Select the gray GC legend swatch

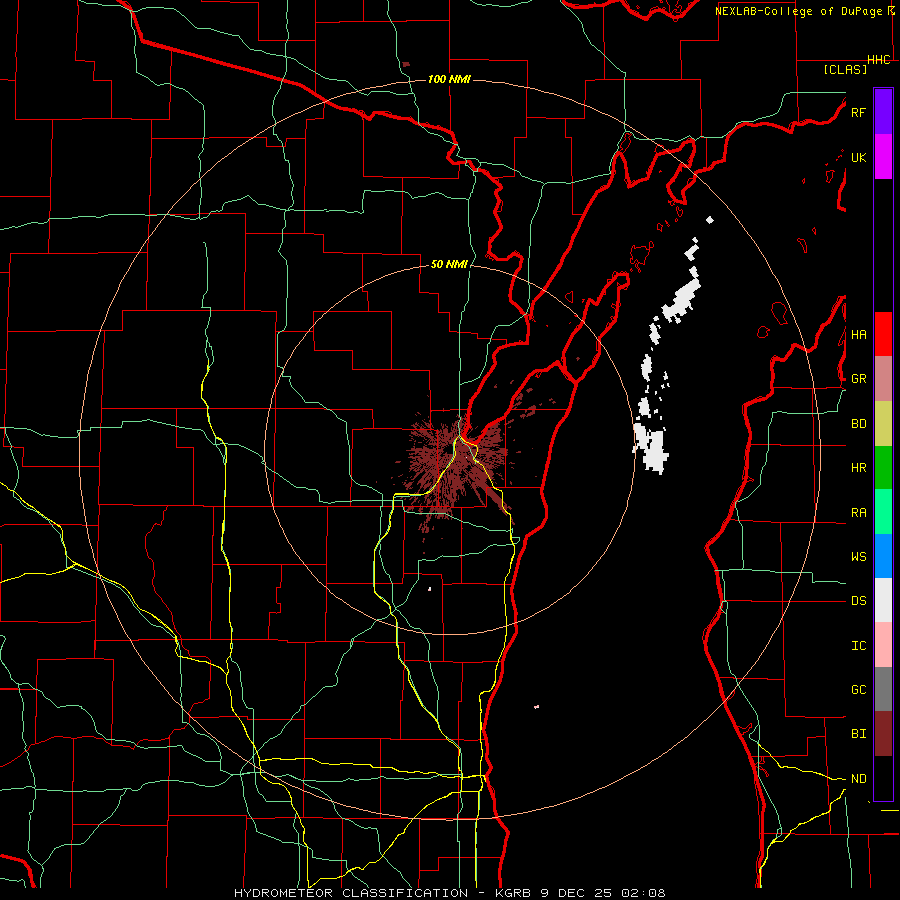click(883, 689)
